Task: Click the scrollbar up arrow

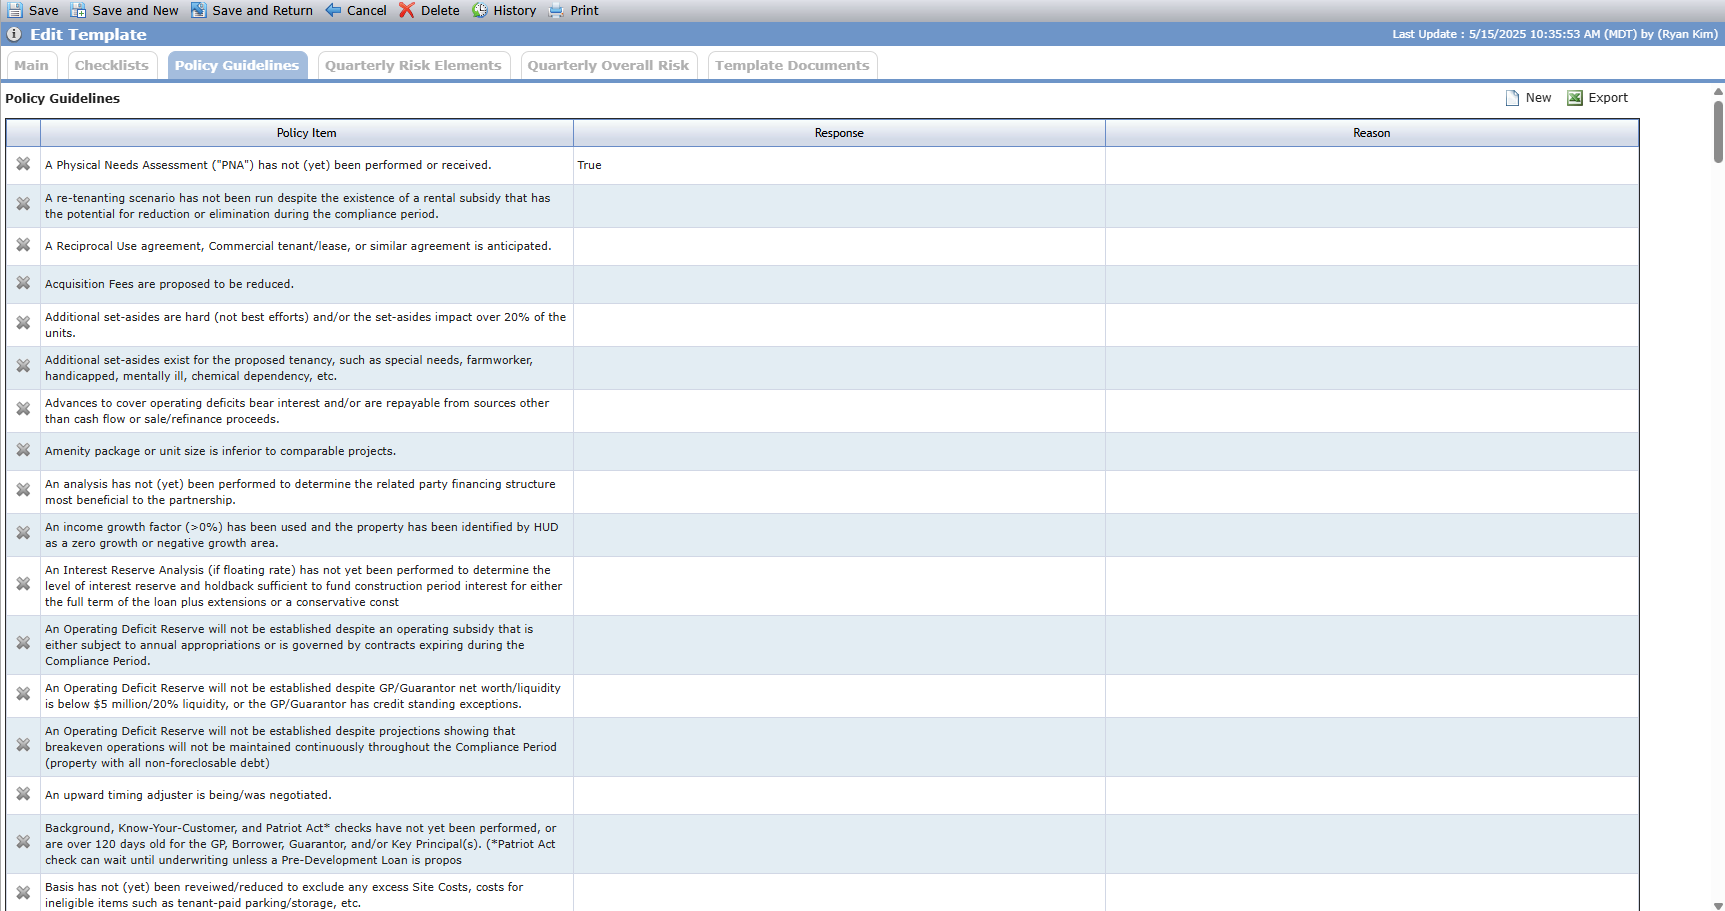Action: pos(1718,91)
